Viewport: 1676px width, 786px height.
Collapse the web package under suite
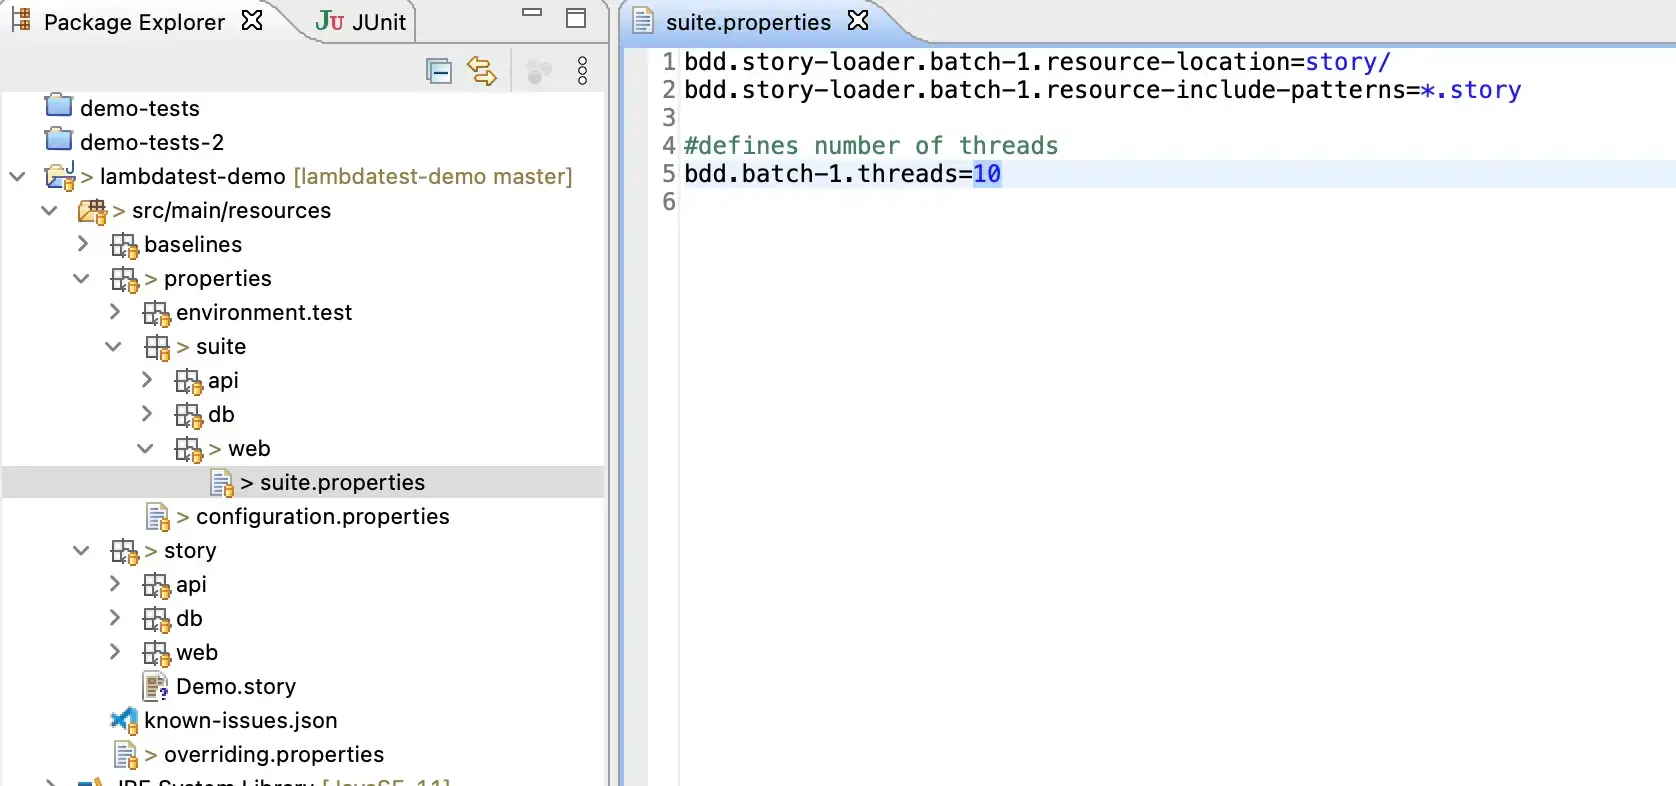coord(145,449)
